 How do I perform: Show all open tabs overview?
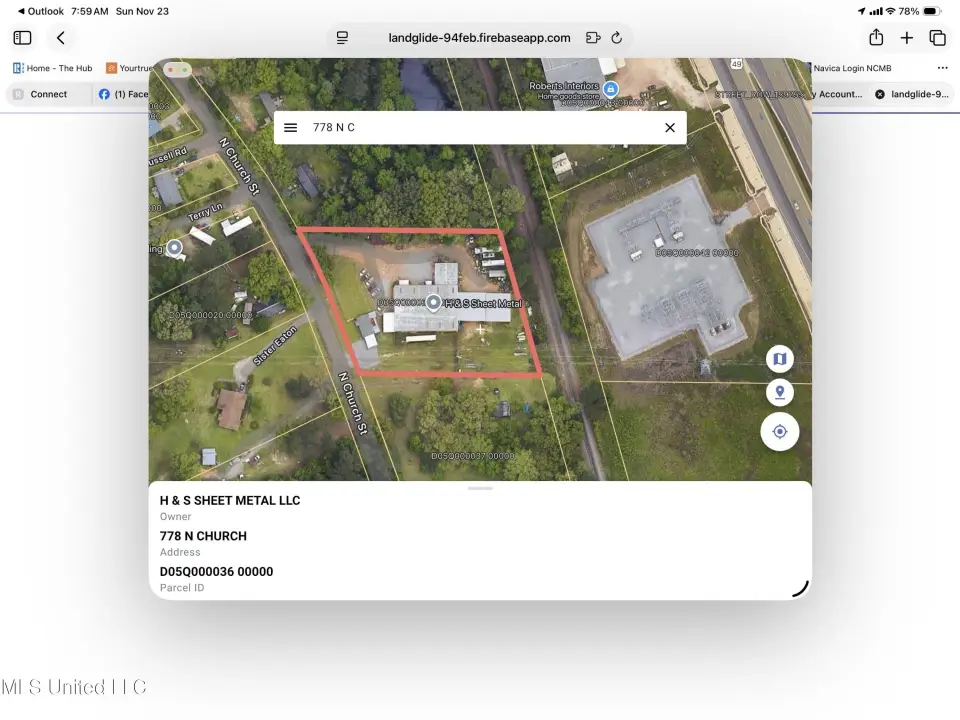(x=937, y=38)
